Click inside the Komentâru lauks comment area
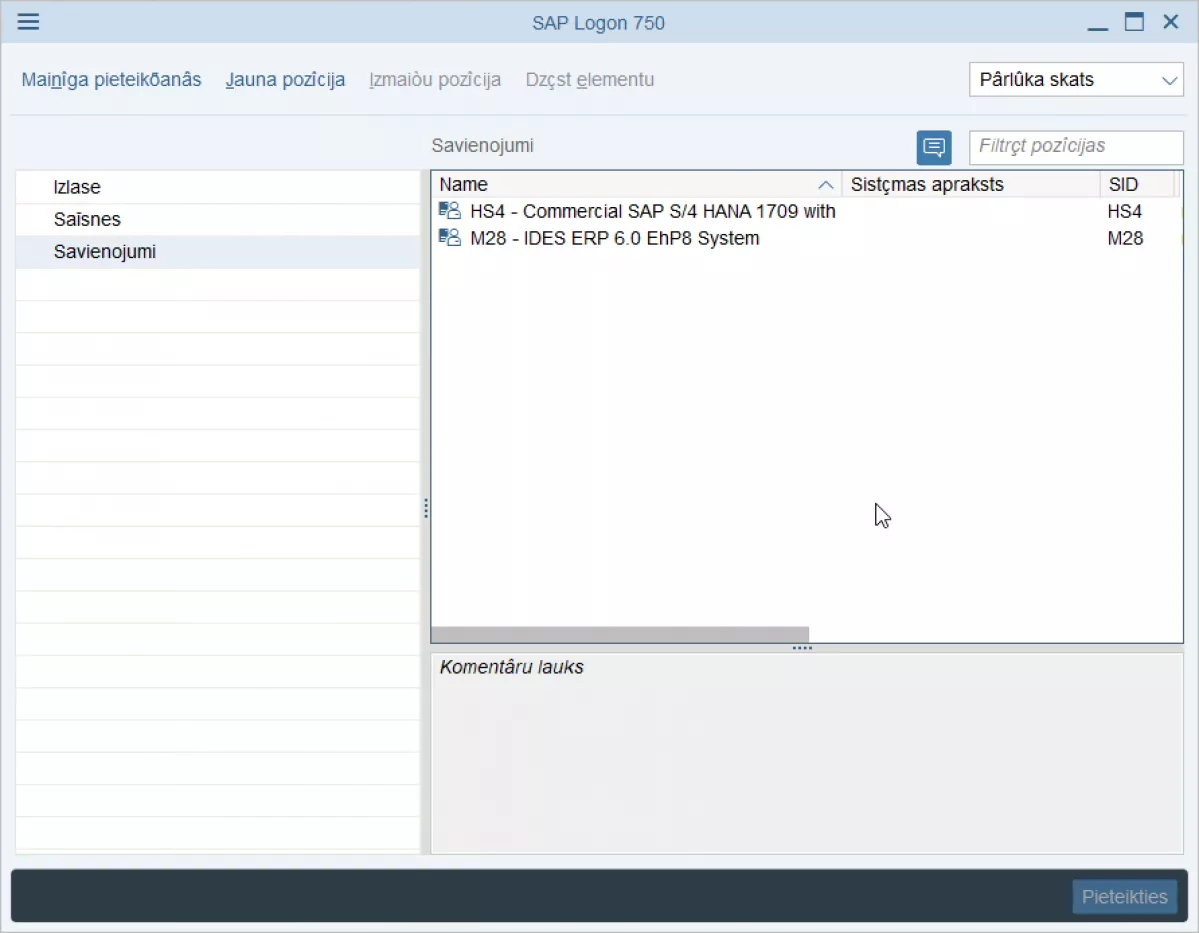 [807, 753]
